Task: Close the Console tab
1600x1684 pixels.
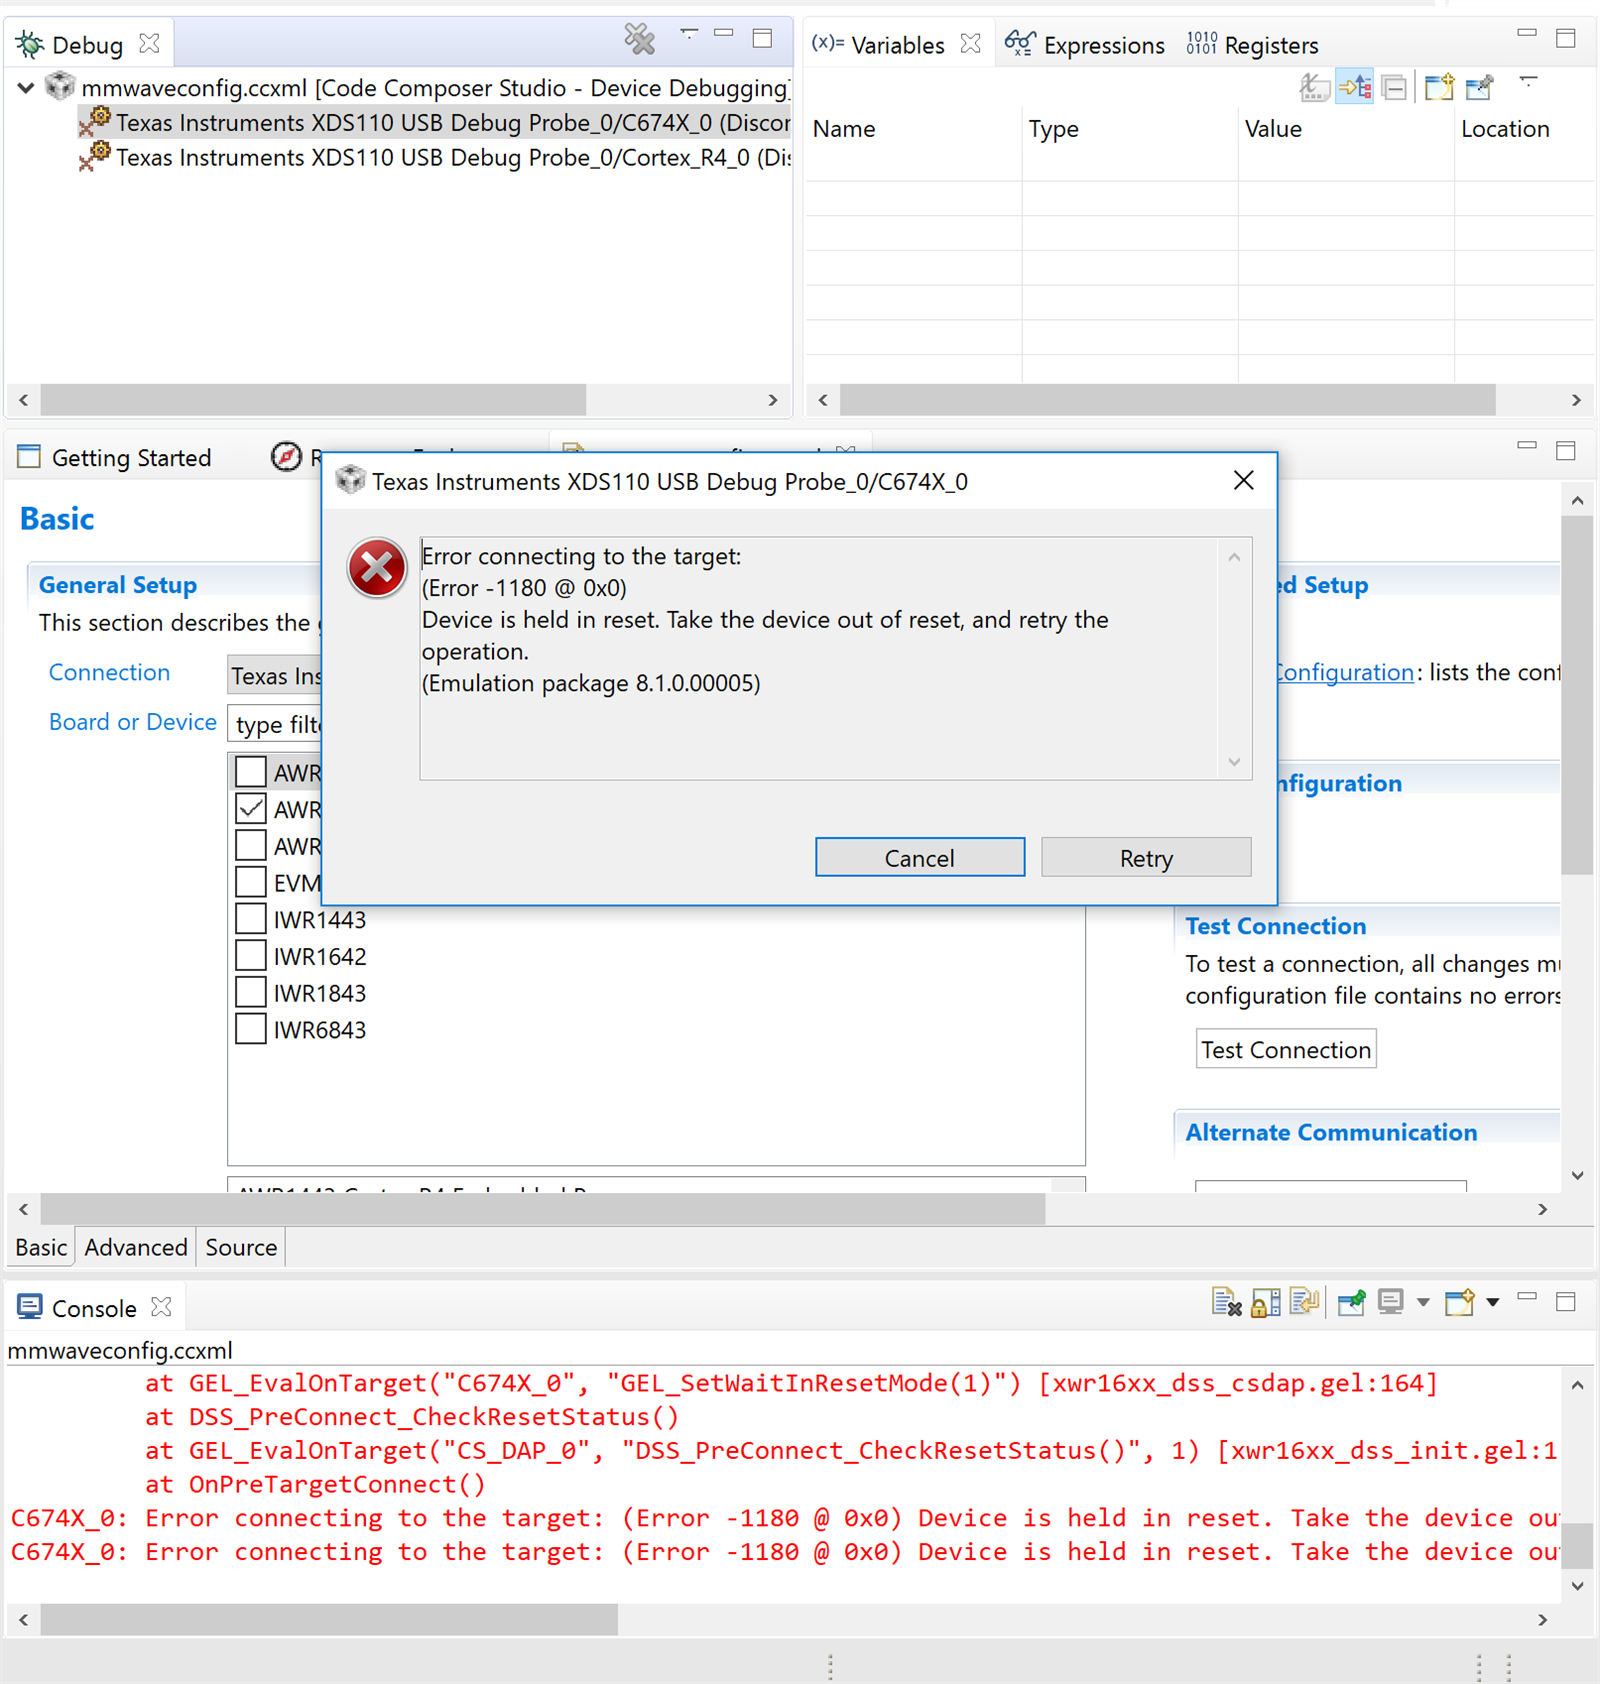Action: pos(161,1307)
